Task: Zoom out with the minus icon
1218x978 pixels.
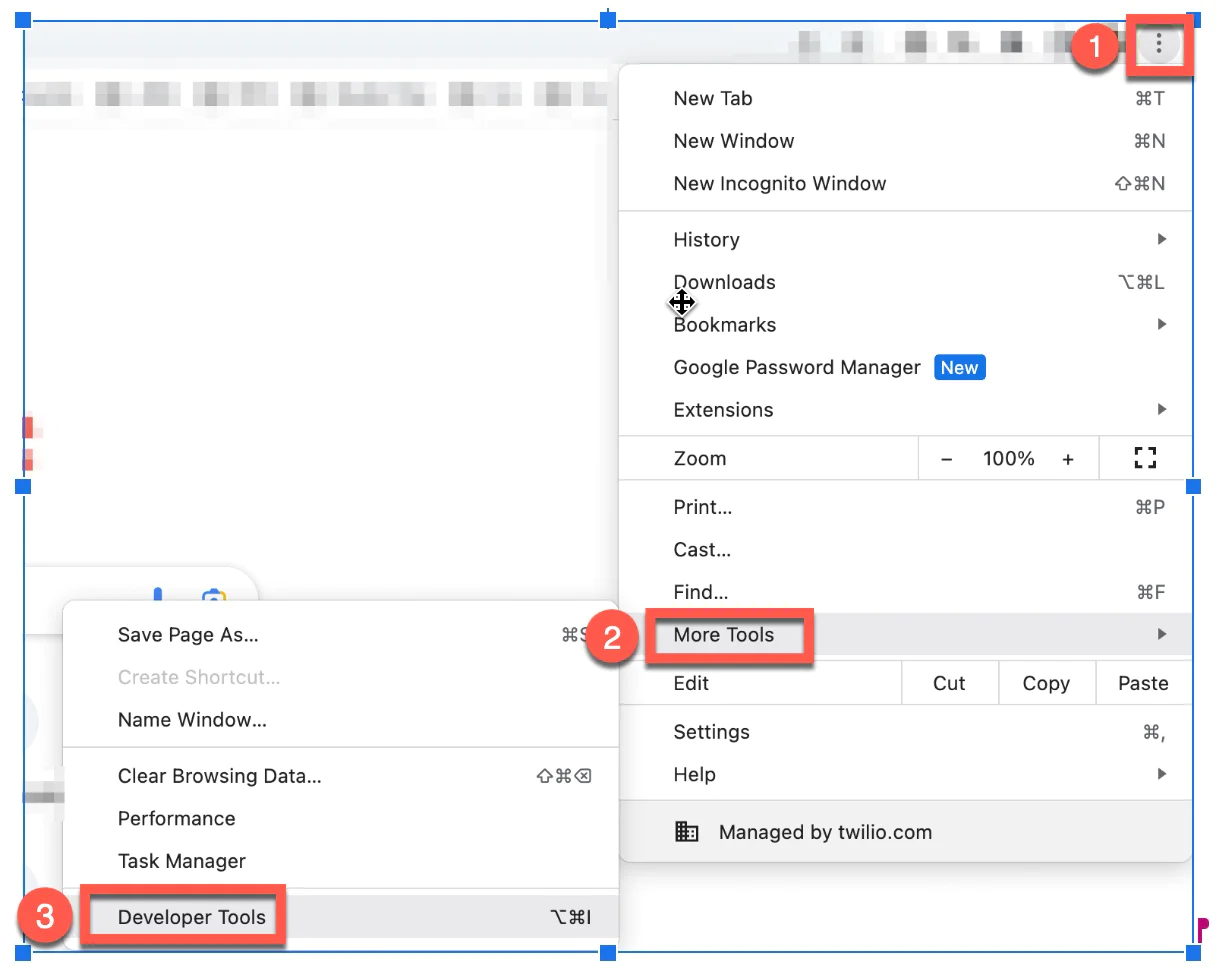Action: tap(946, 458)
